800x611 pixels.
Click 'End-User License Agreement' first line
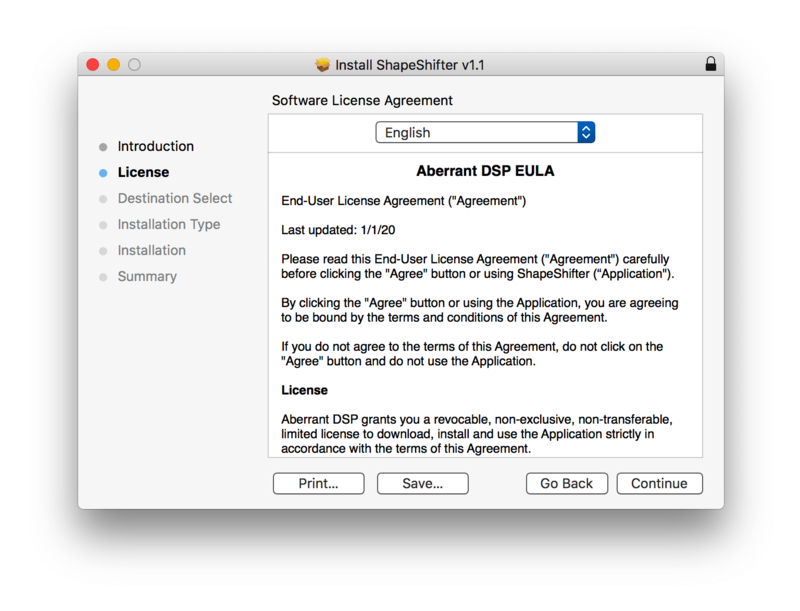403,201
